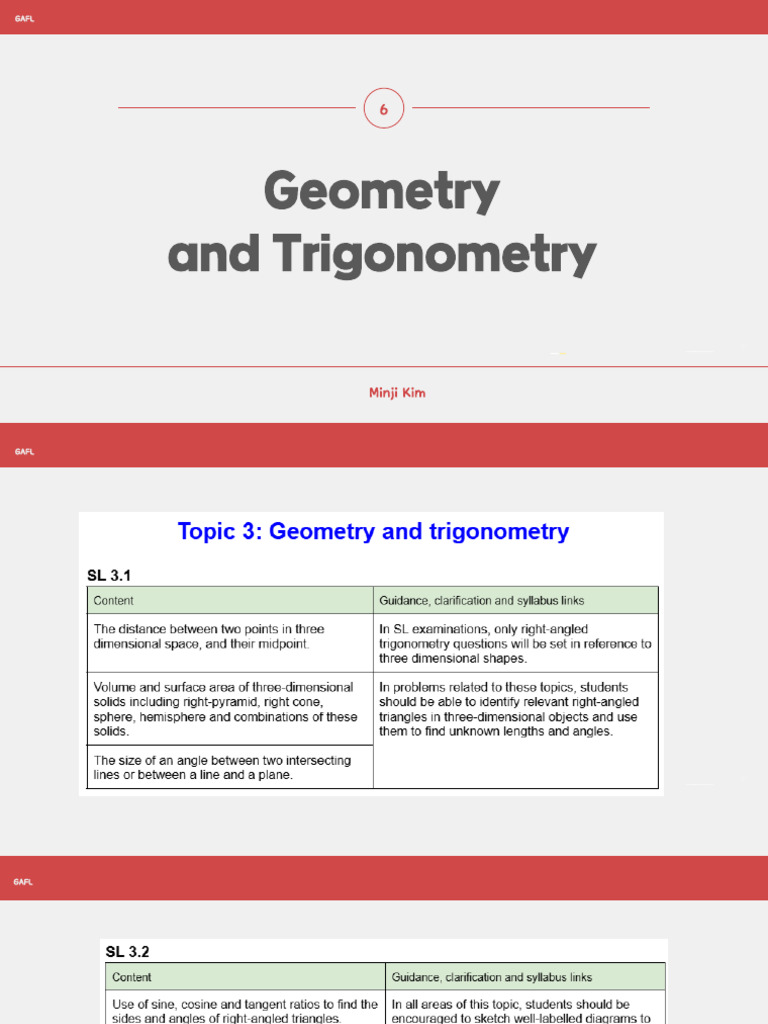Click the GAFL logo above the Topic 3 slide

[x=24, y=452]
